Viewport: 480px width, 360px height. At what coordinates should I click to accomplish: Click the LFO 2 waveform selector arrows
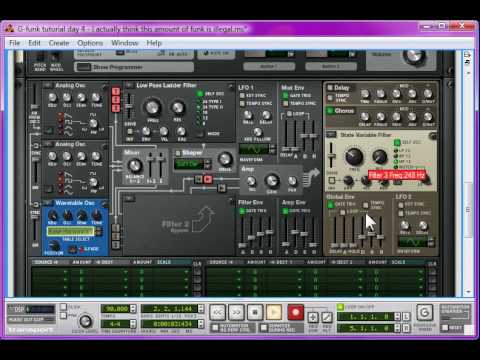pos(431,242)
